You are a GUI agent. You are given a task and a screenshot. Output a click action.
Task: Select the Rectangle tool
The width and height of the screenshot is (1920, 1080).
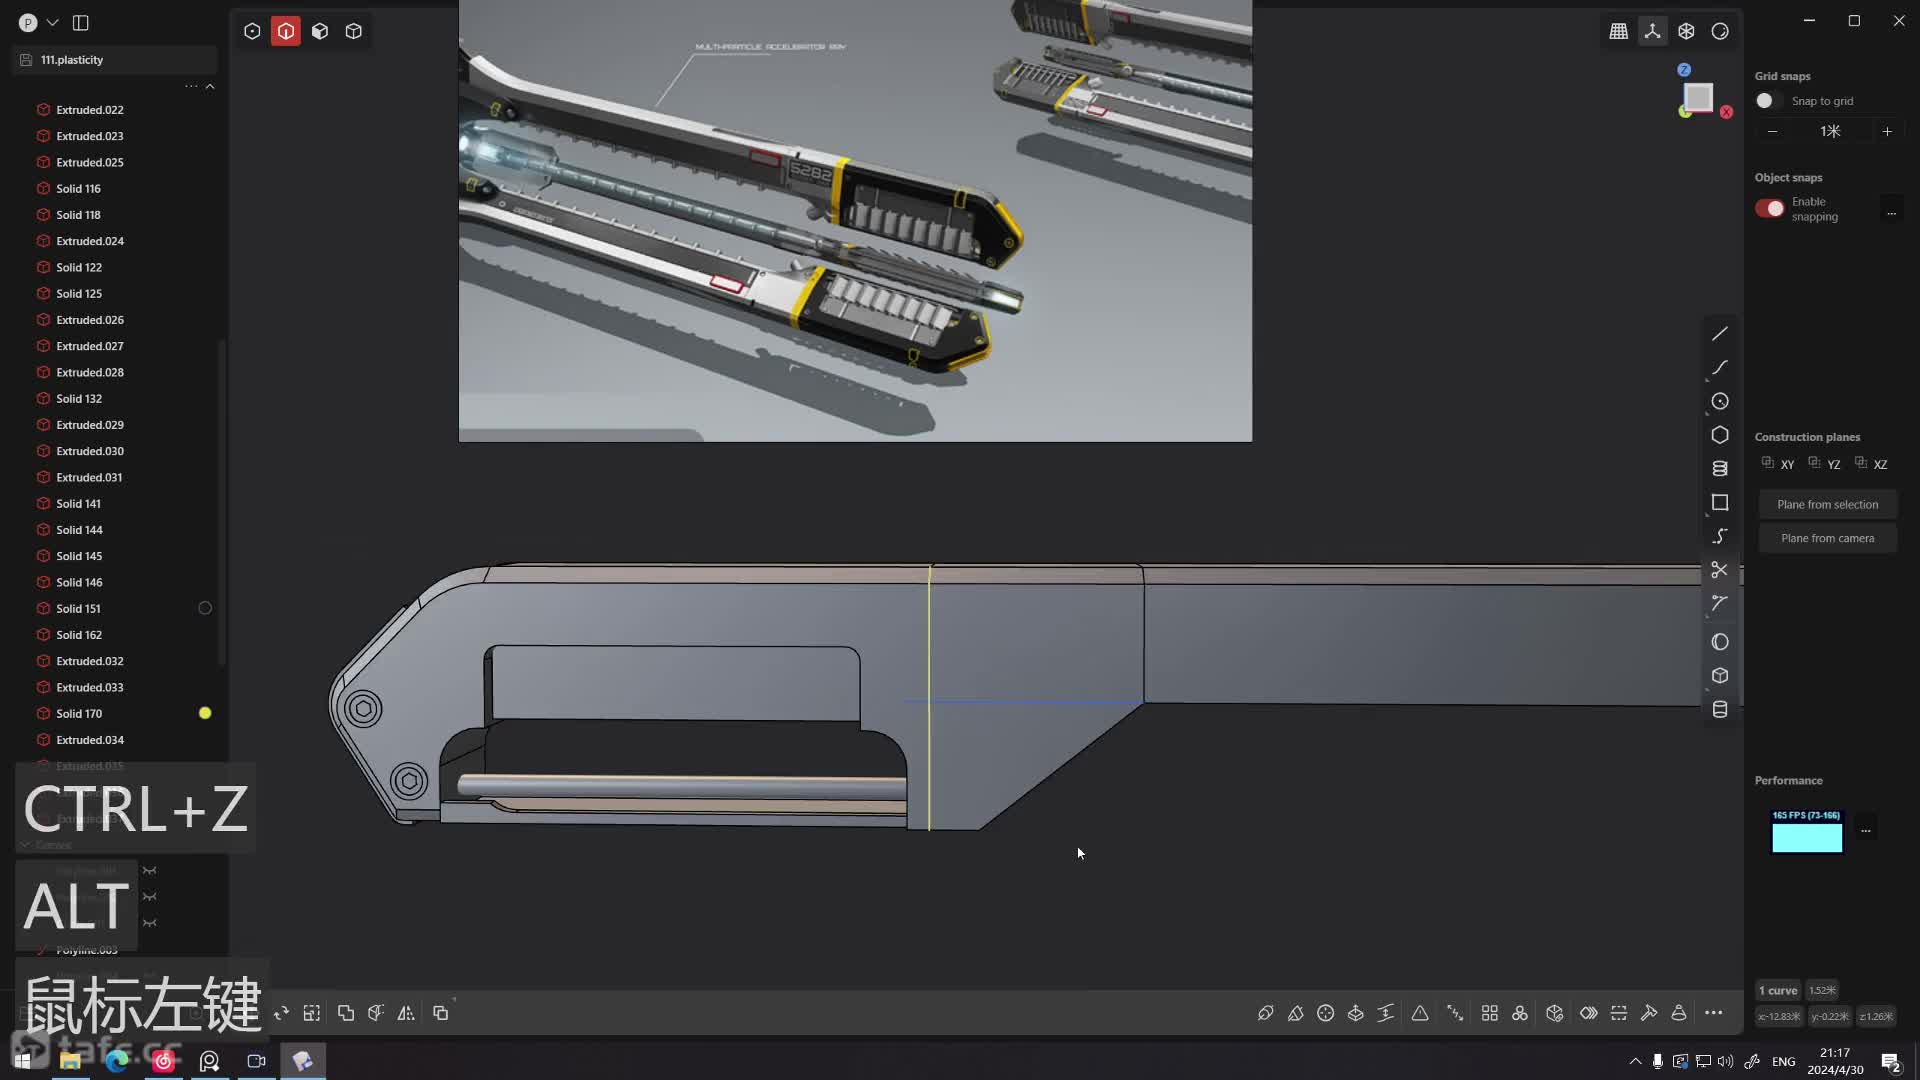[x=1720, y=503]
